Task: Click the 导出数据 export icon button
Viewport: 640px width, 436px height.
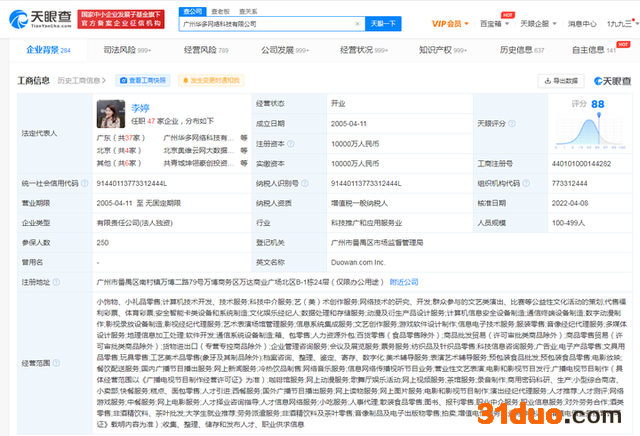Action: click(561, 81)
